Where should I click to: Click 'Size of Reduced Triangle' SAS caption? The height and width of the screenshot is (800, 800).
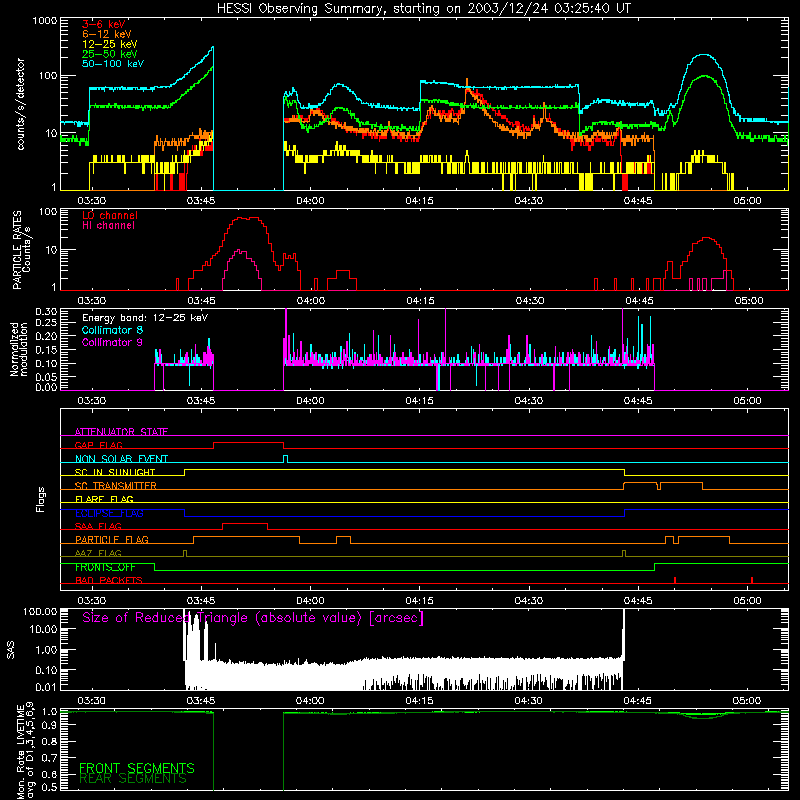pos(253,618)
